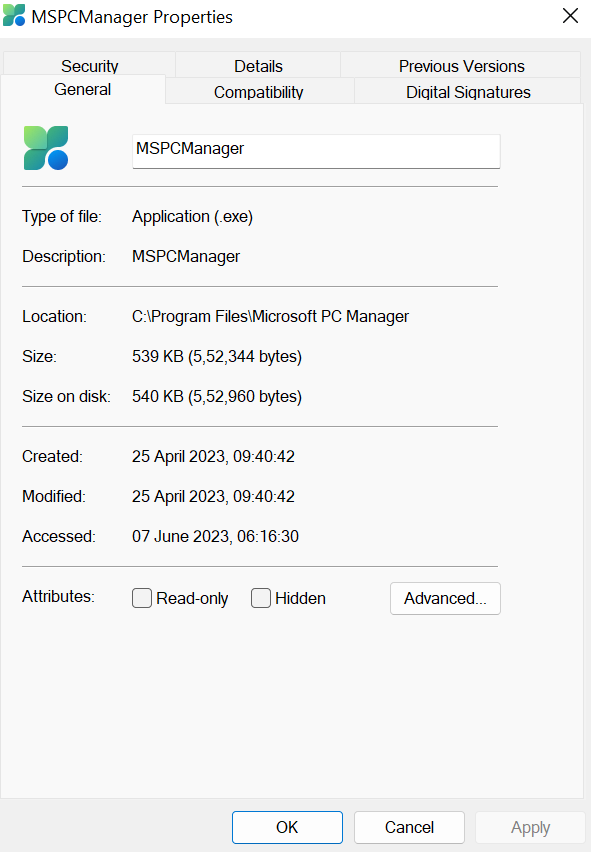Click the large MSPCManager application icon
Viewport: 591px width, 852px height.
click(x=46, y=148)
